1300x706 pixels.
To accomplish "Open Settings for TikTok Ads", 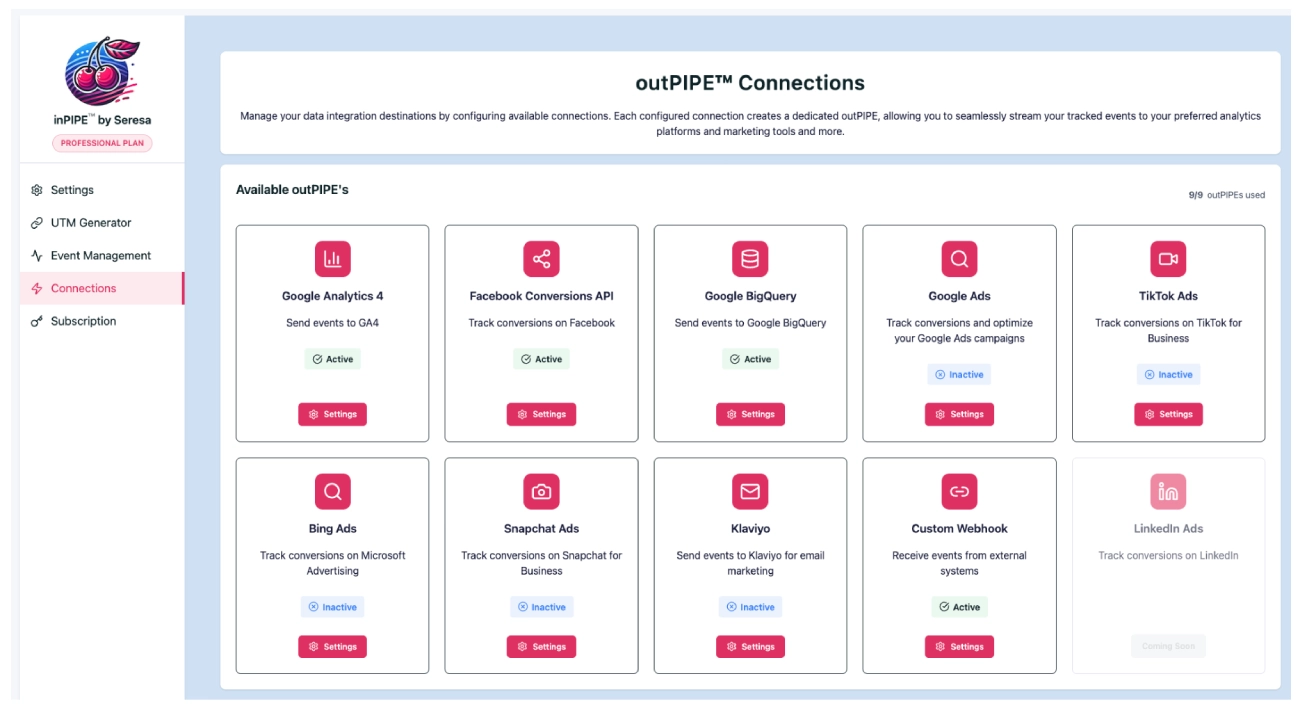I will [1168, 414].
